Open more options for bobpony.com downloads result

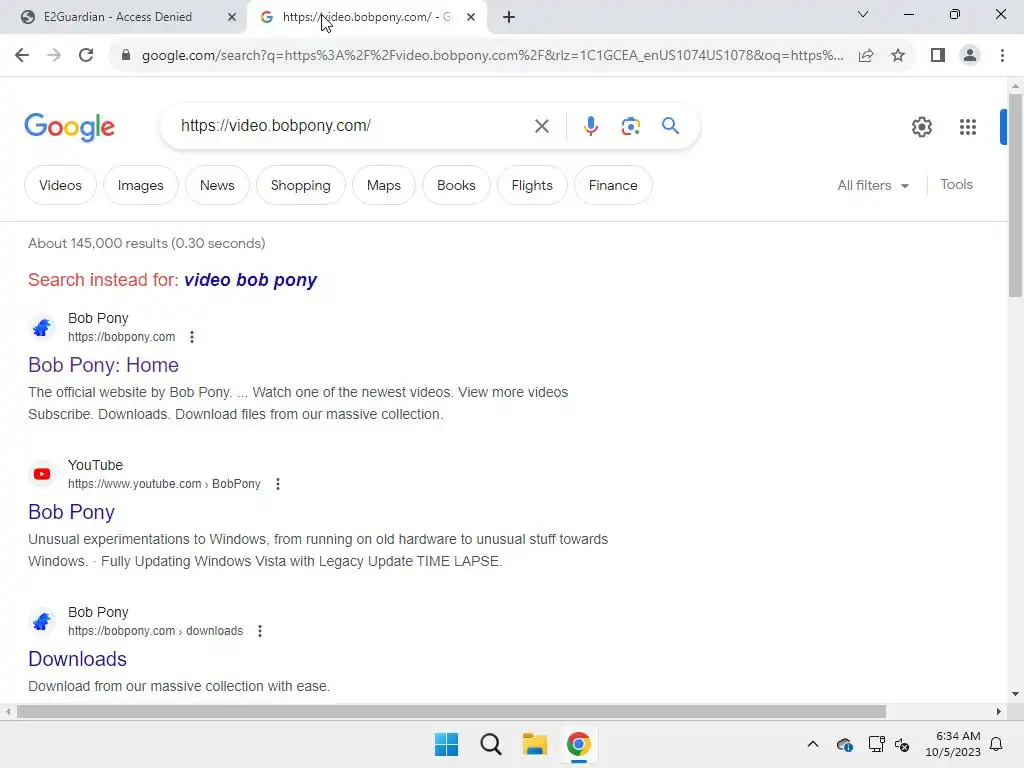(260, 631)
